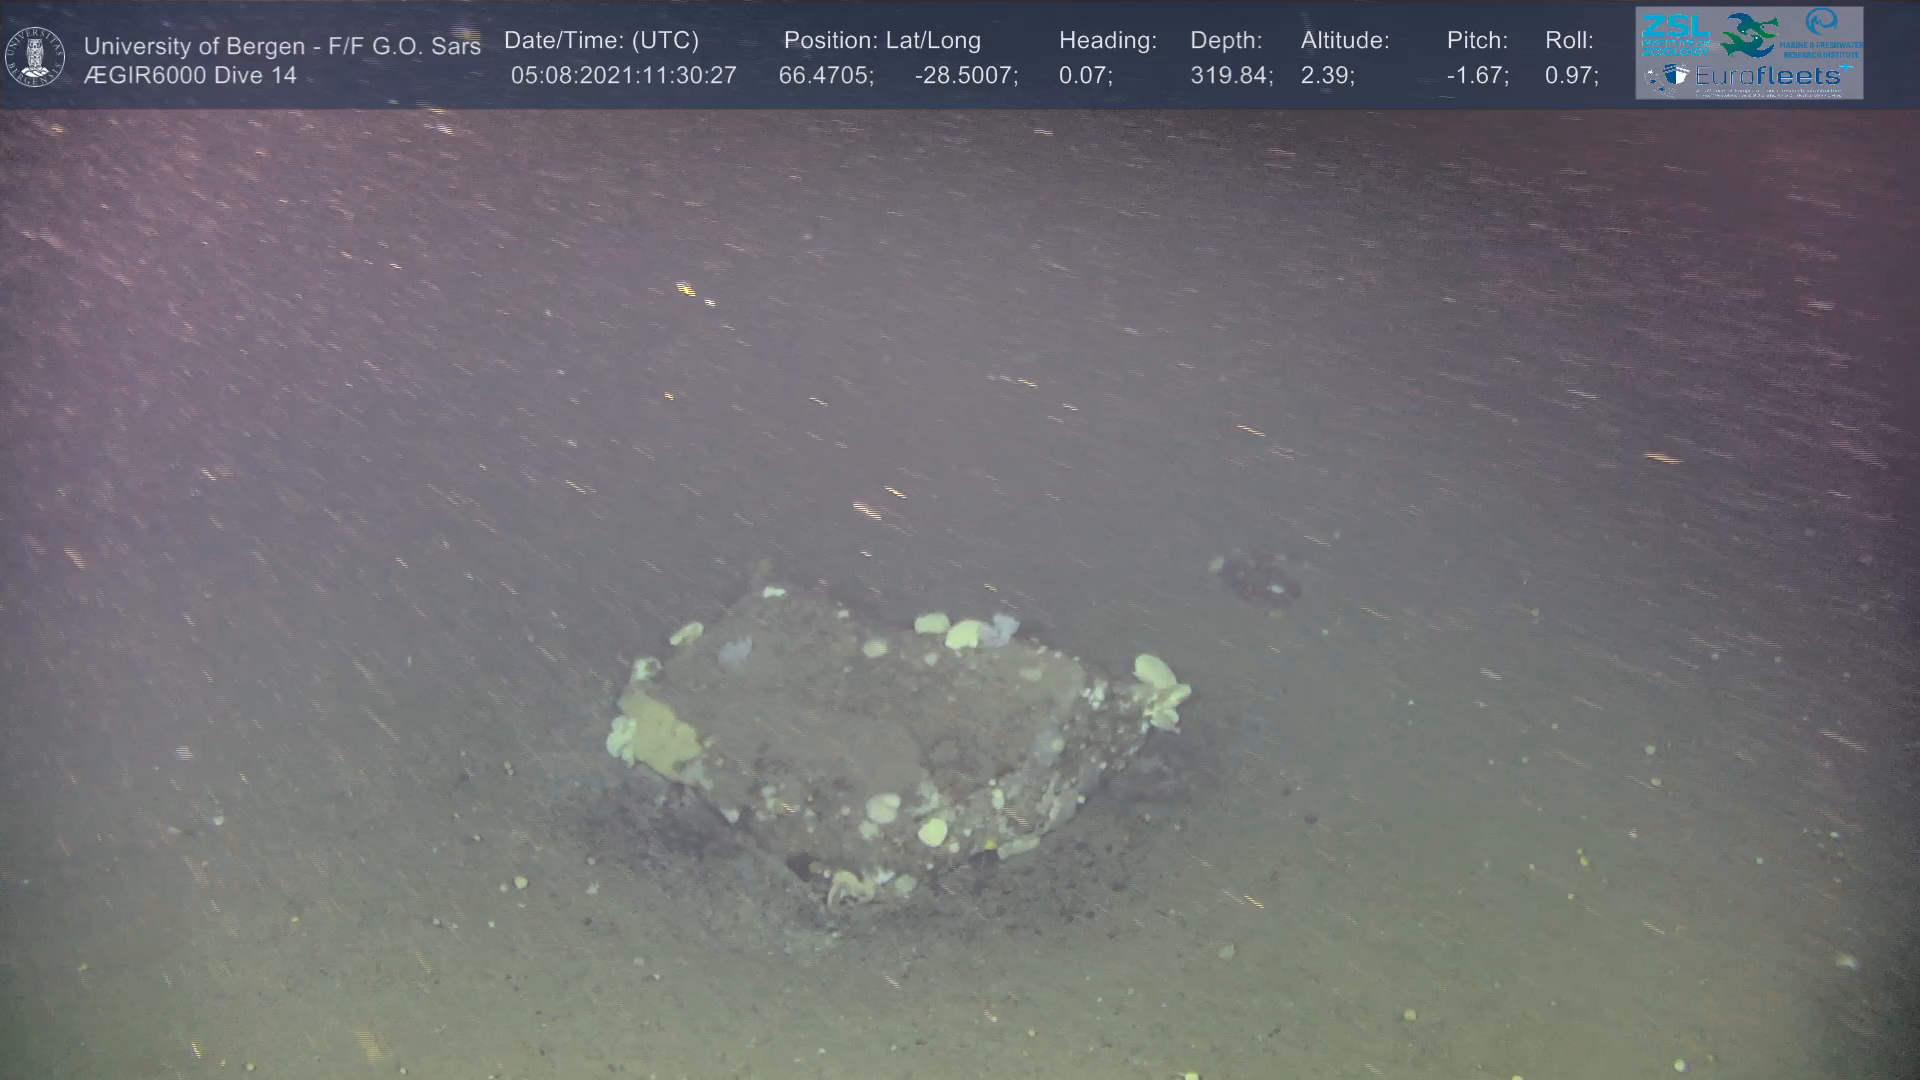Click the Altitude value 2.39

pos(1326,75)
